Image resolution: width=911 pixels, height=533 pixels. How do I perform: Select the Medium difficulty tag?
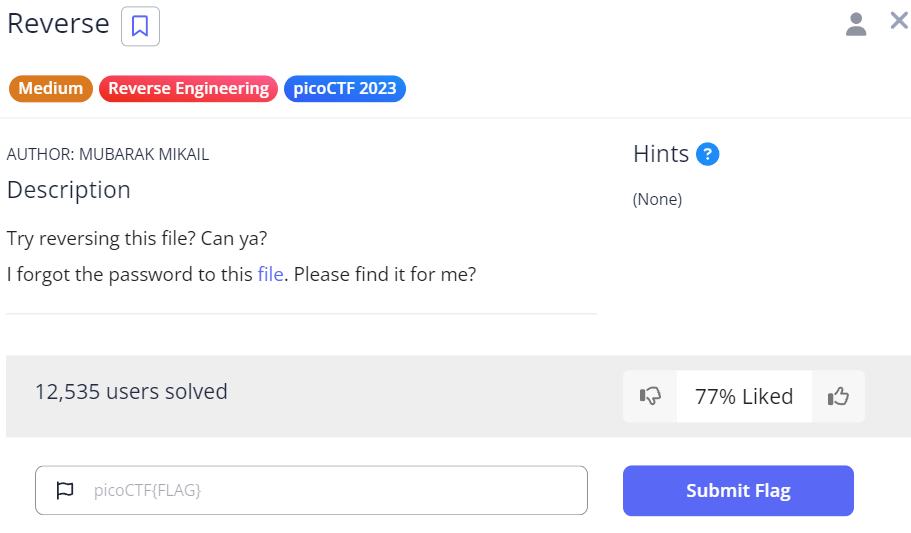[x=51, y=88]
